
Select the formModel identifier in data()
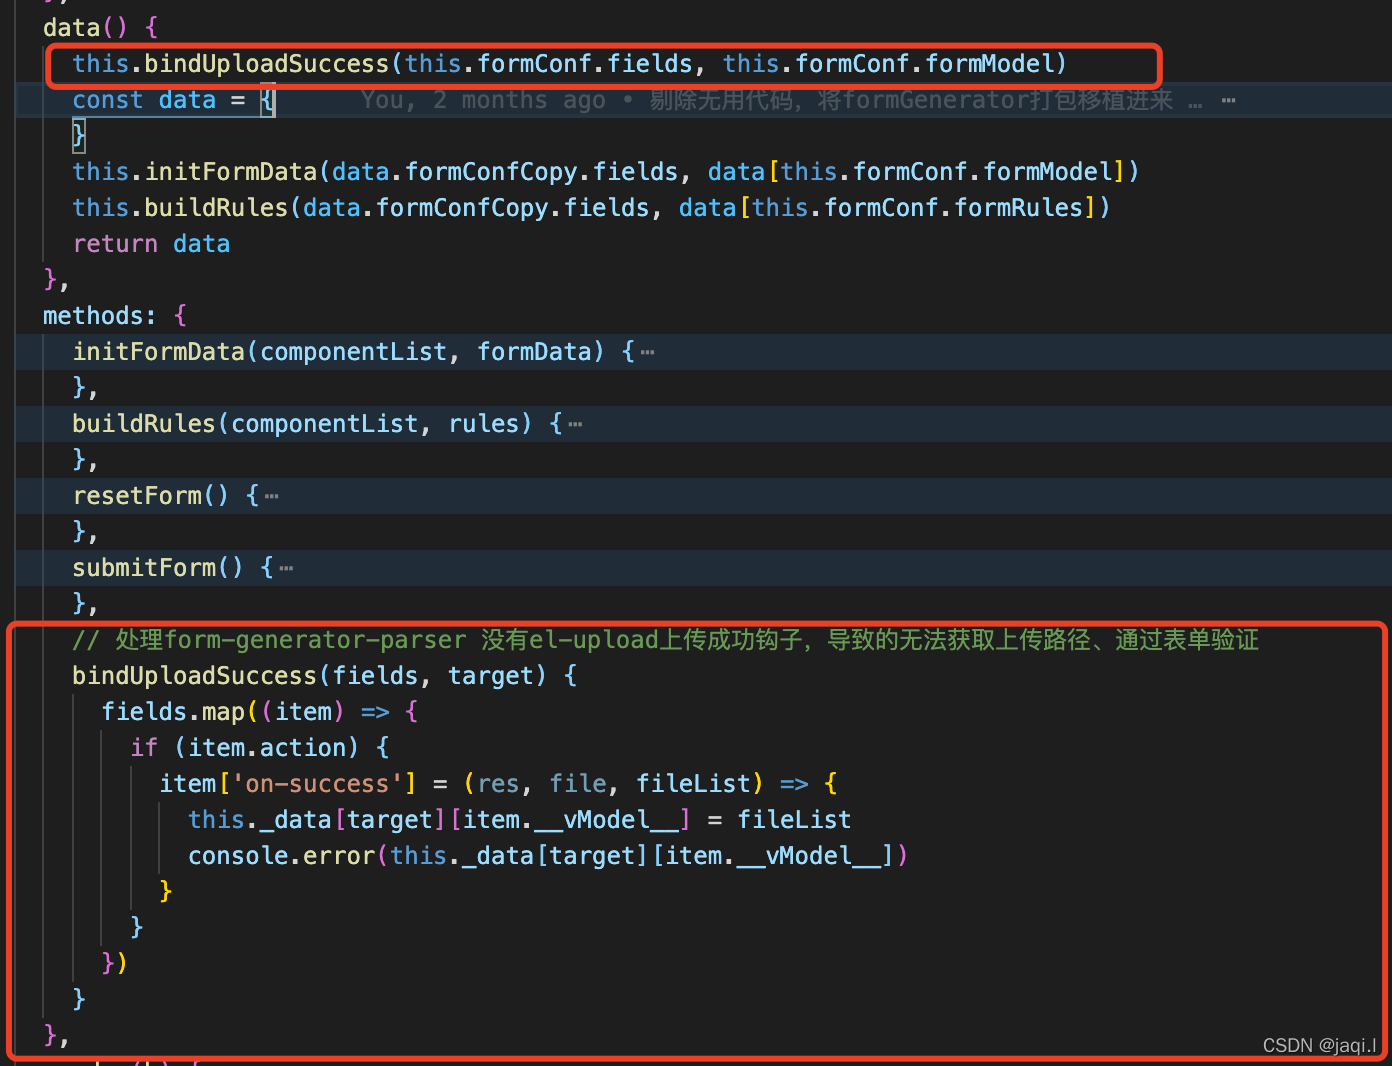(989, 63)
